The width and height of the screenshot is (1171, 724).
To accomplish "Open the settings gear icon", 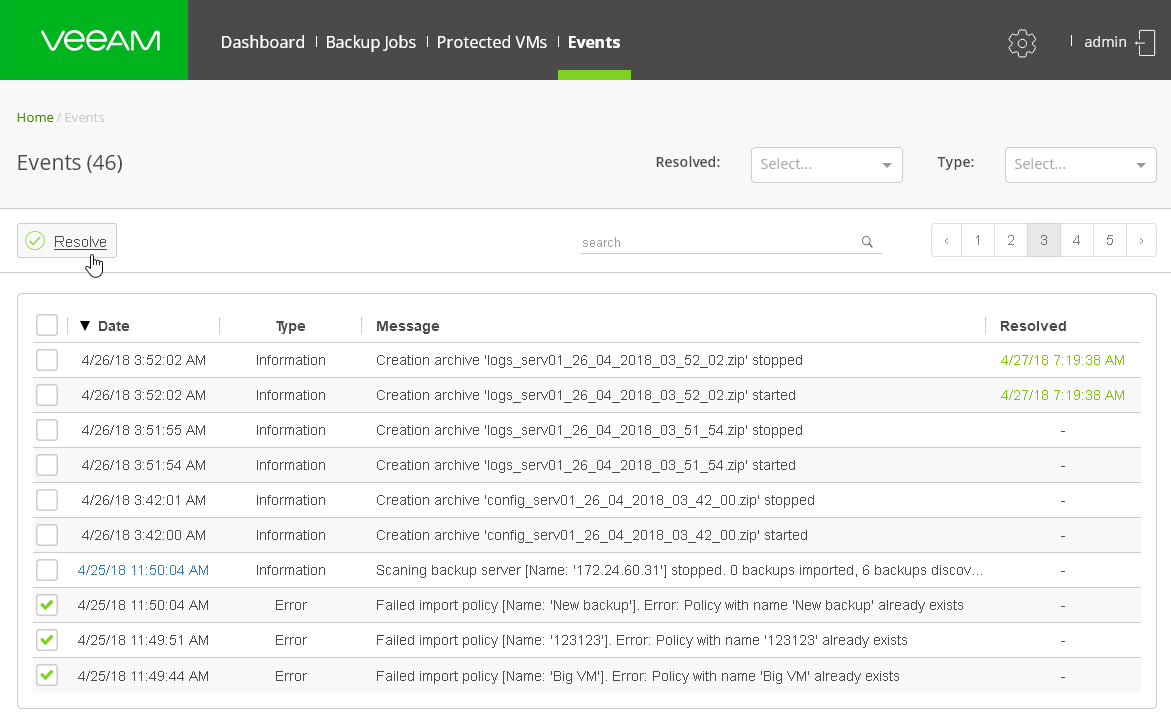I will [1022, 43].
